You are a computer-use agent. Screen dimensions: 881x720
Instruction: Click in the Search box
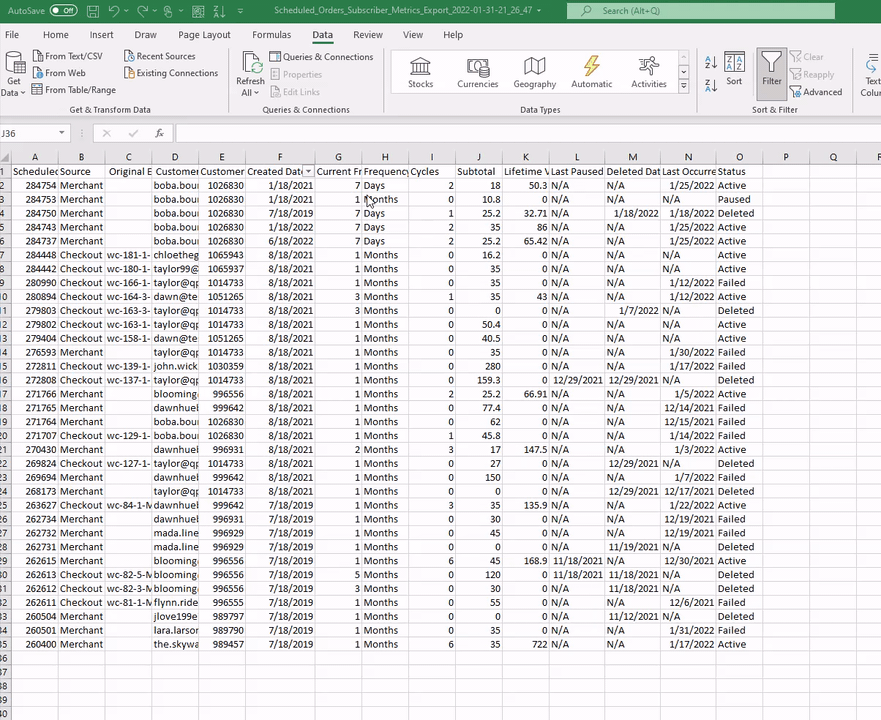701,11
